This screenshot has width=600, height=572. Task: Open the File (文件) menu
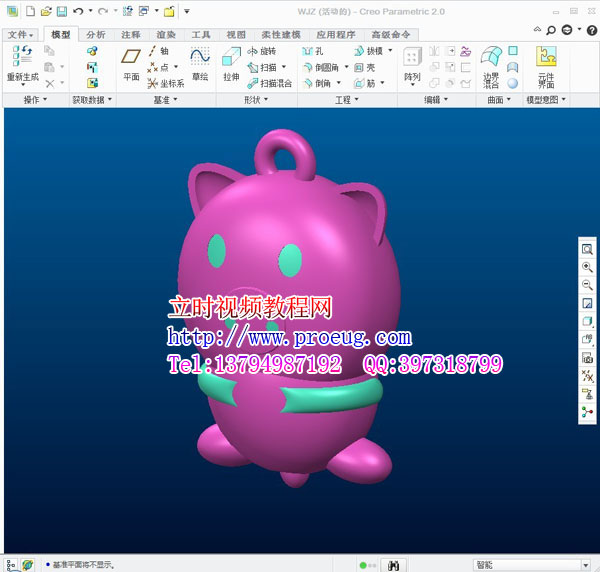[21, 34]
